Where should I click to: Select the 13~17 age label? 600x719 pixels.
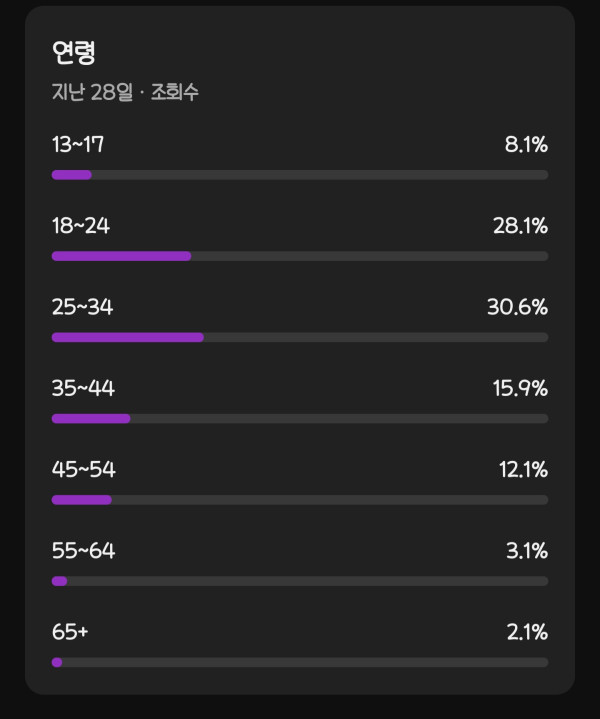pyautogui.click(x=78, y=145)
